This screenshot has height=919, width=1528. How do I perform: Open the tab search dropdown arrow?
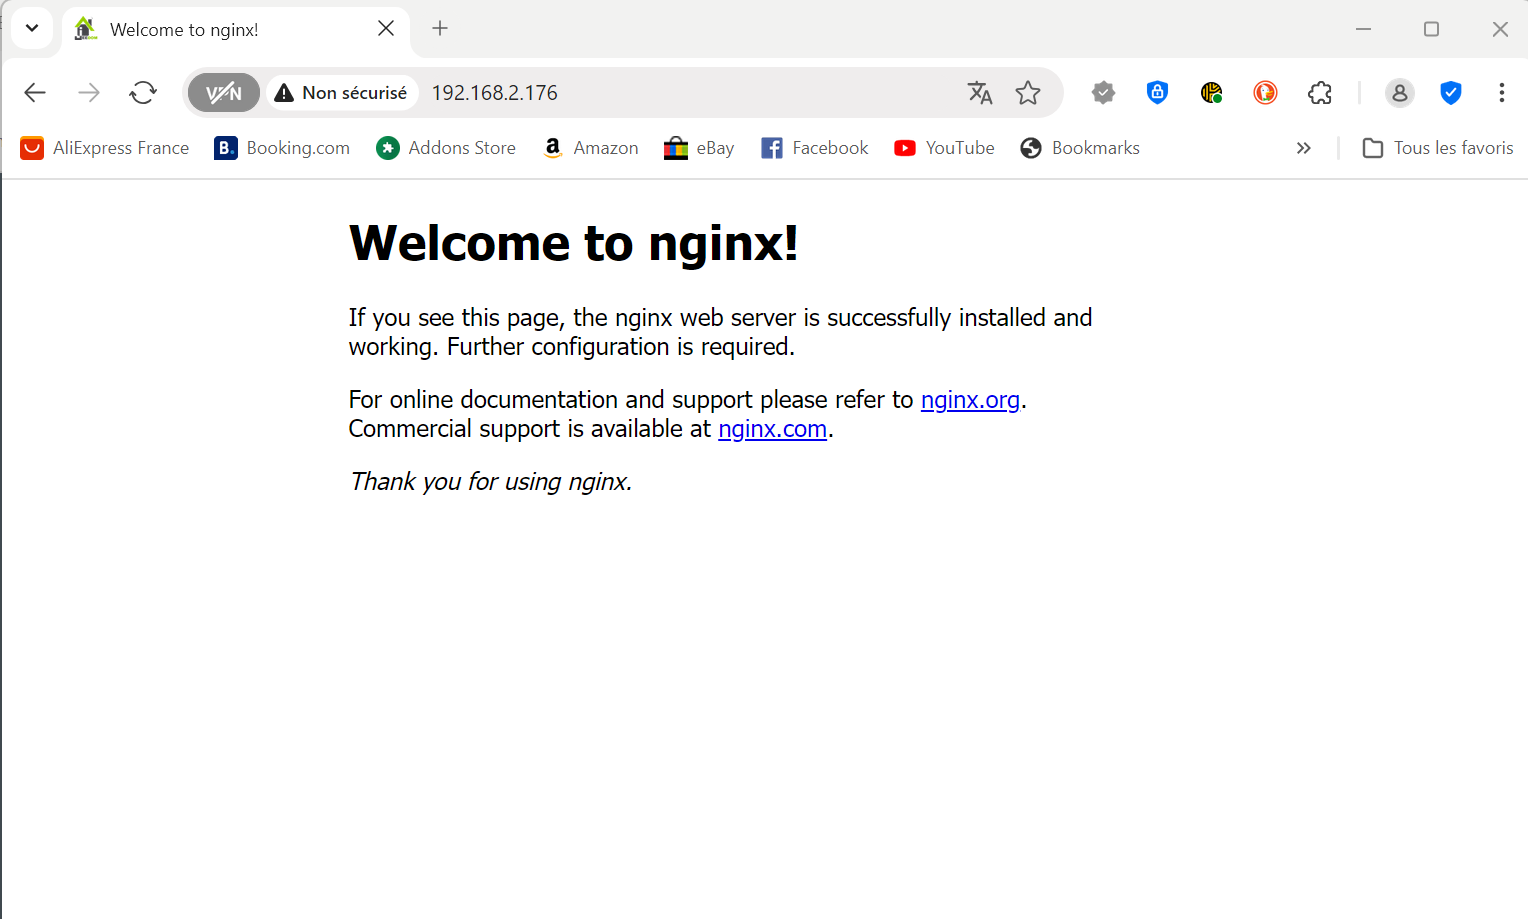click(x=32, y=28)
